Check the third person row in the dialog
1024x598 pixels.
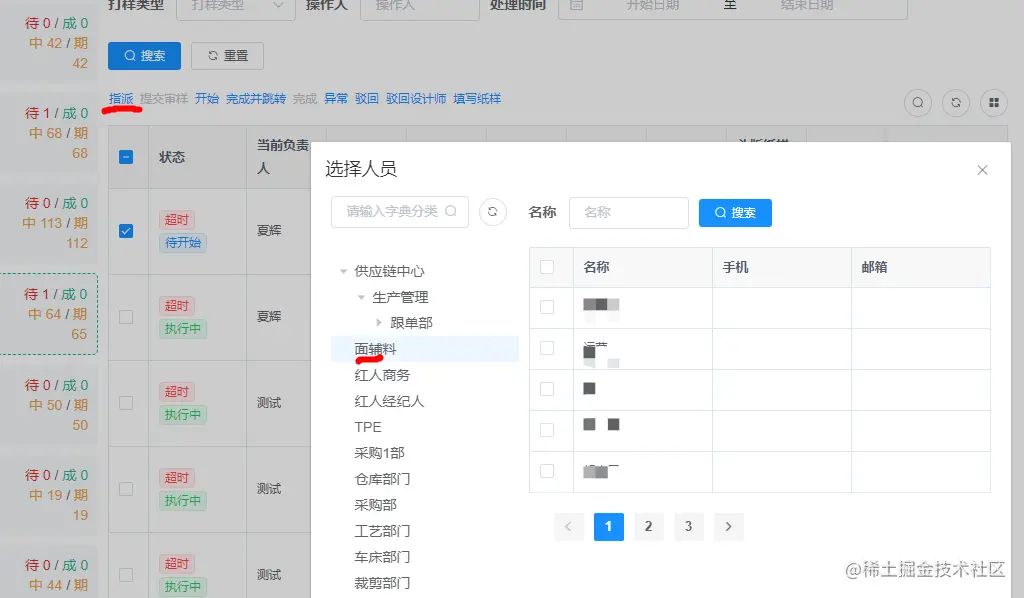[x=547, y=389]
